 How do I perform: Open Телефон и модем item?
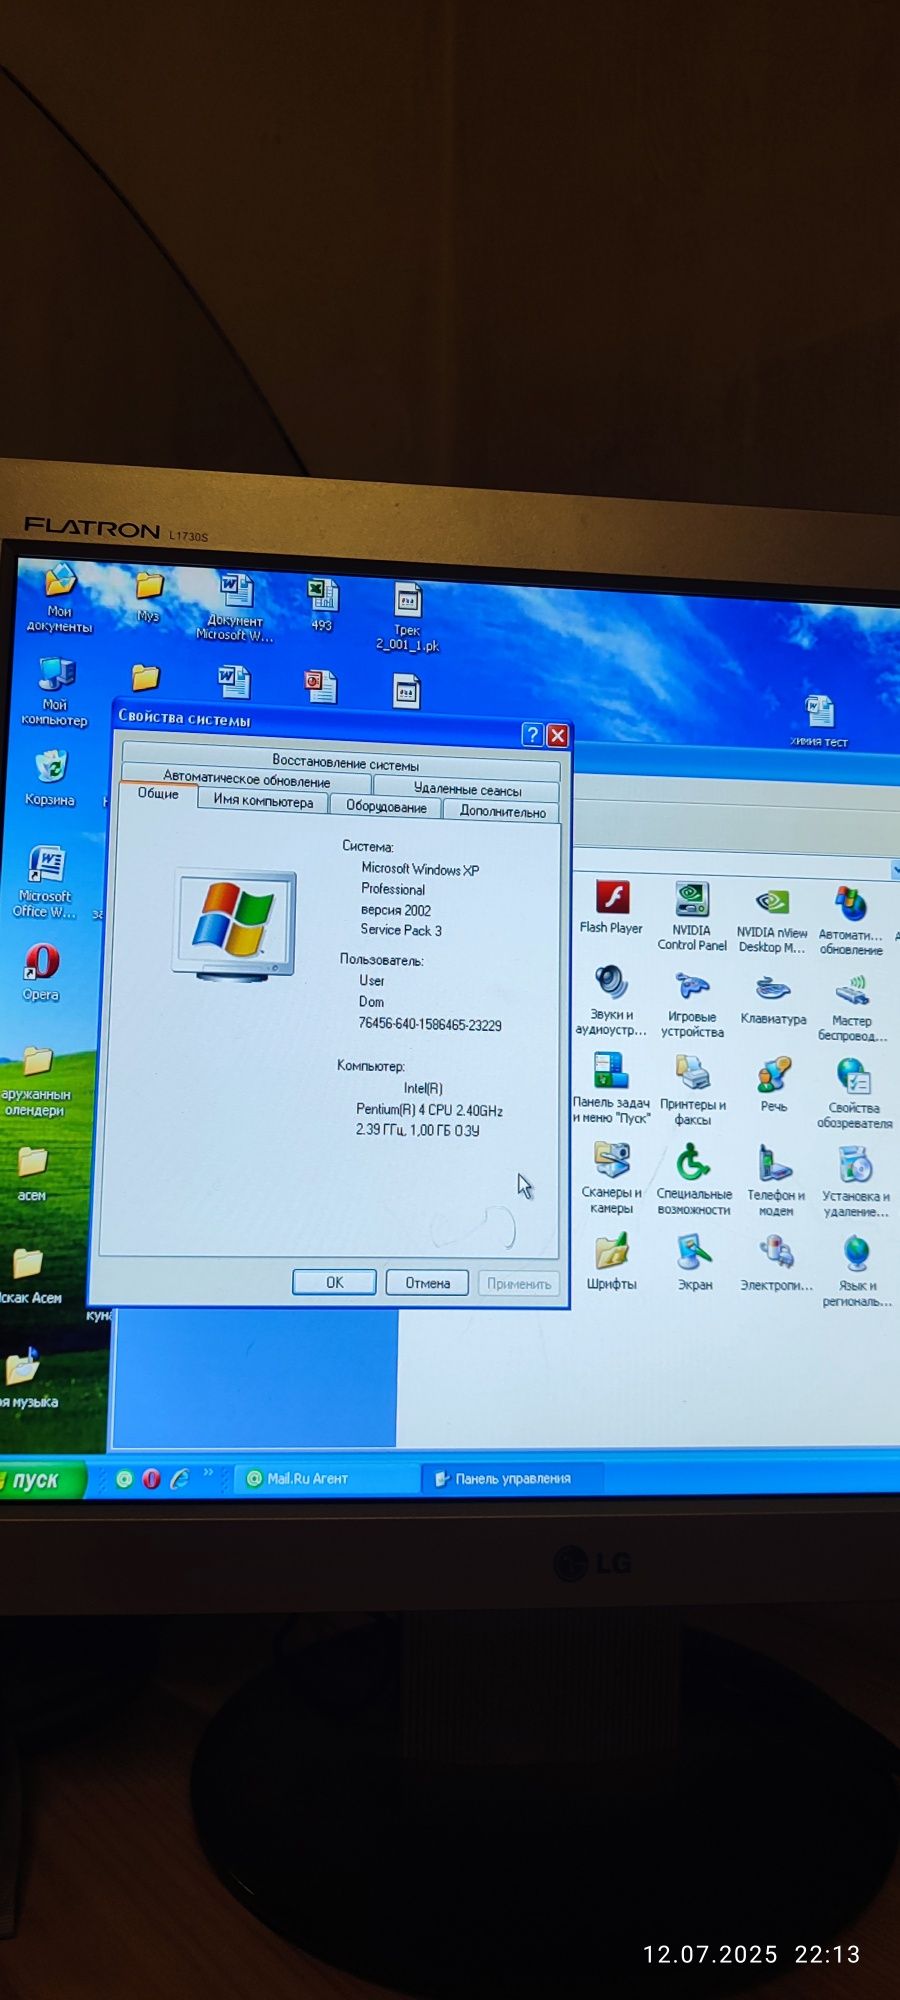click(x=775, y=1183)
